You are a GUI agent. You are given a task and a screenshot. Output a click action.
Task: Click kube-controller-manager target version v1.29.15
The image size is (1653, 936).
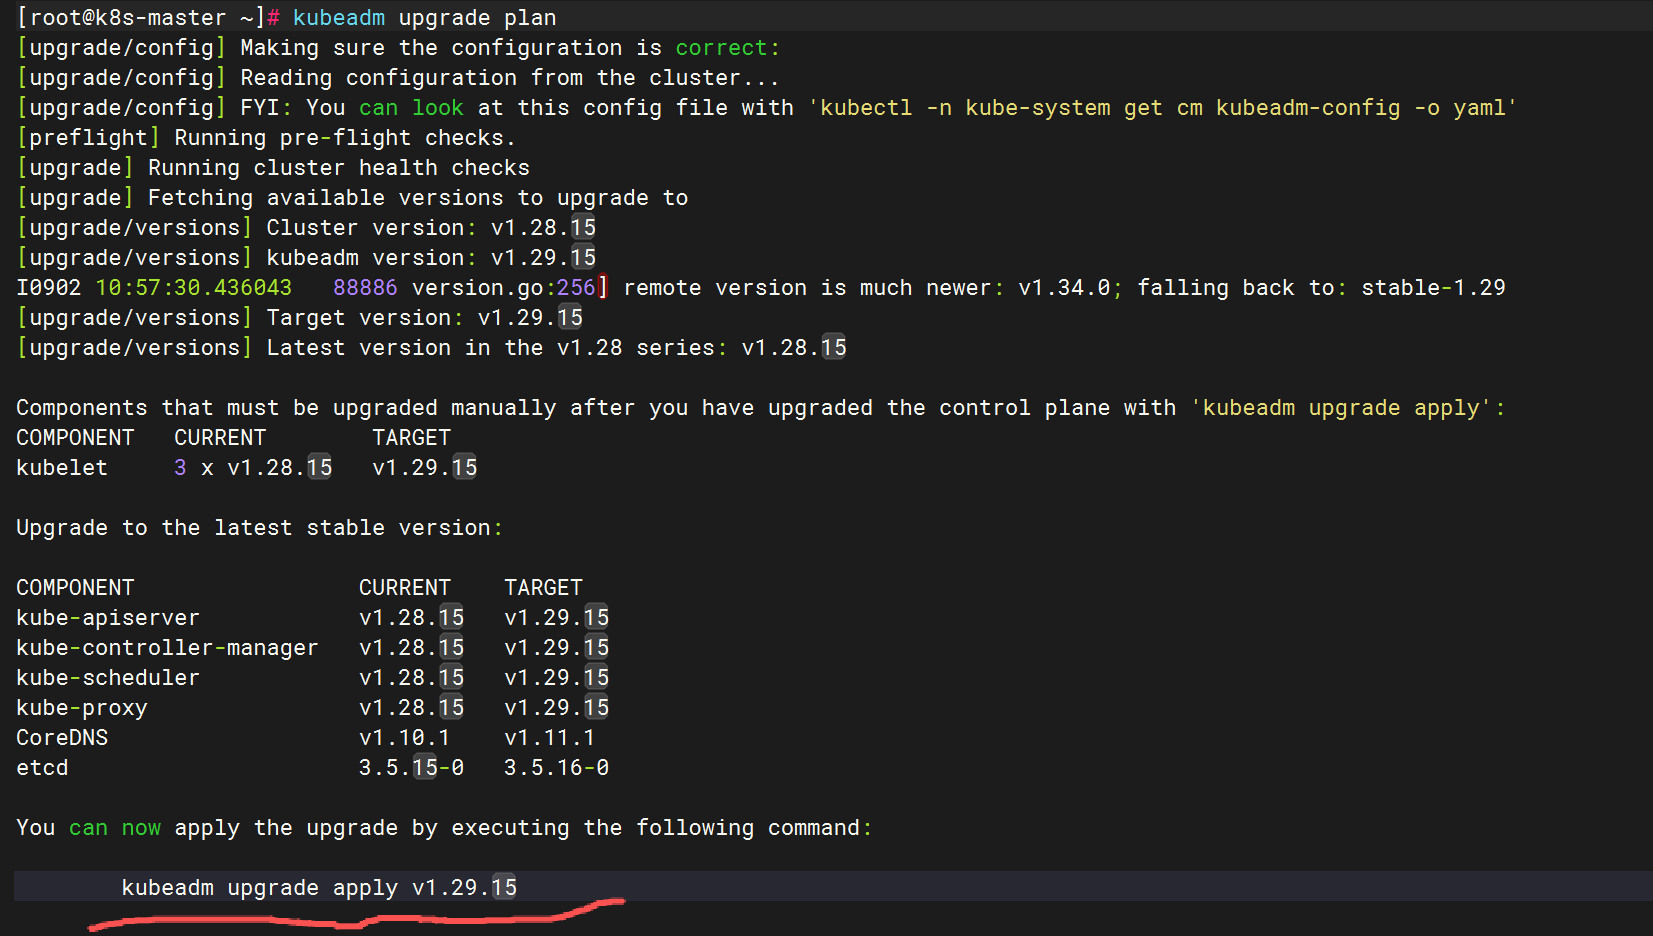557,648
